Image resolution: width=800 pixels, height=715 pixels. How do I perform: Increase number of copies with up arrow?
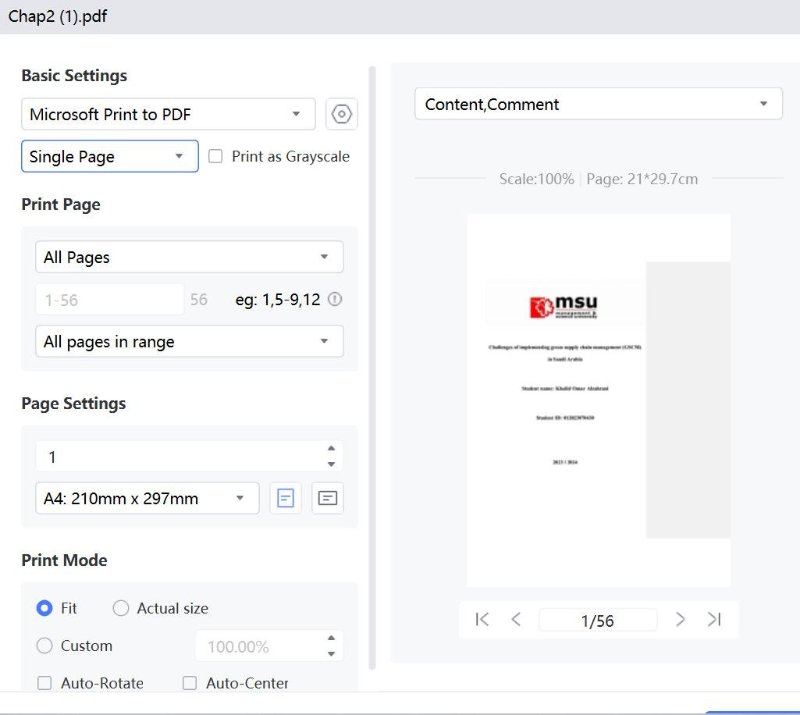(x=331, y=449)
